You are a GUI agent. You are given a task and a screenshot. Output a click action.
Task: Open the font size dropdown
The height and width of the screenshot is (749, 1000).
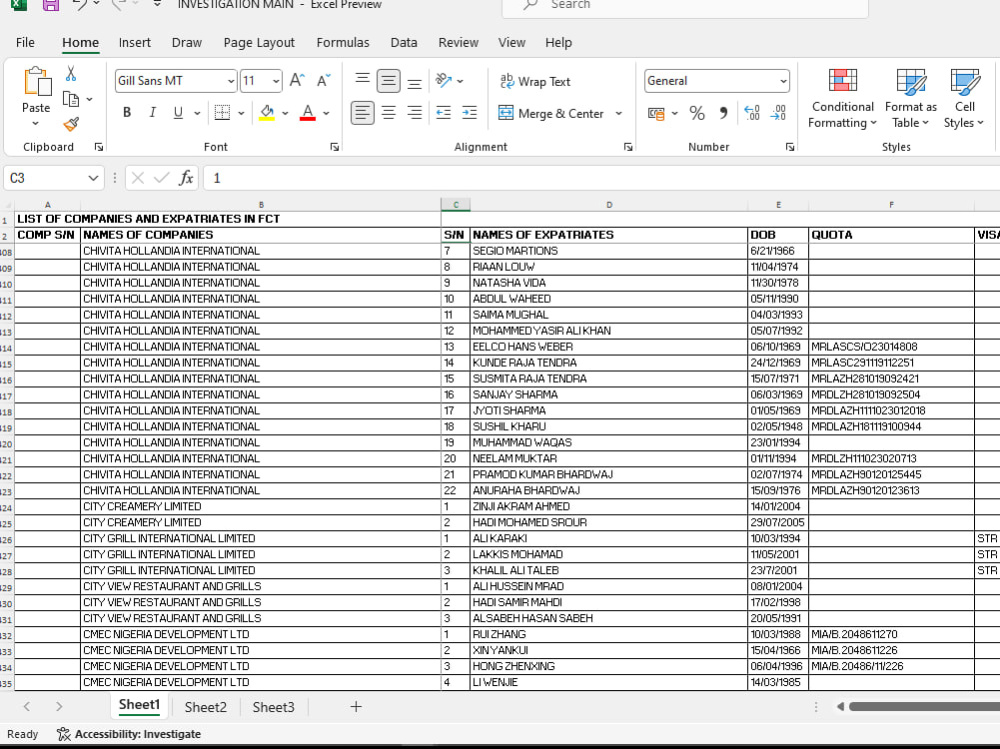click(x=276, y=81)
